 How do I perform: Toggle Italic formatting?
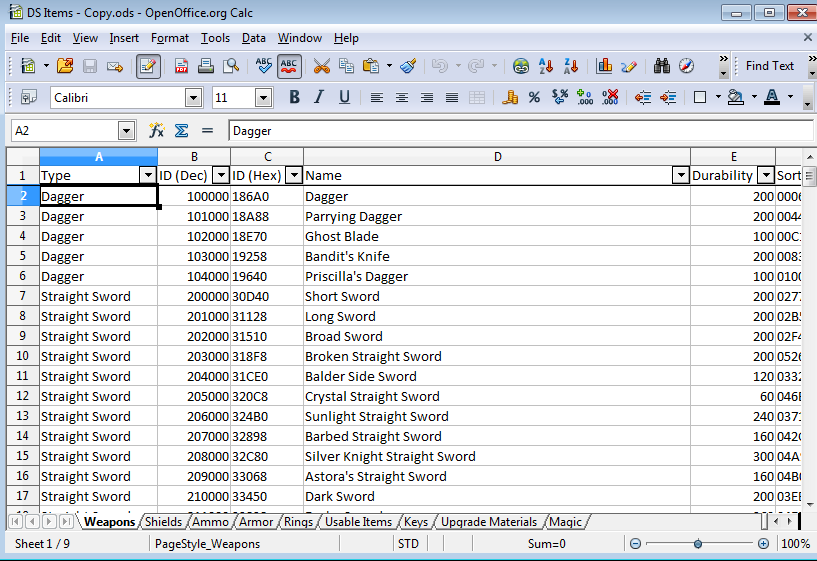point(319,97)
